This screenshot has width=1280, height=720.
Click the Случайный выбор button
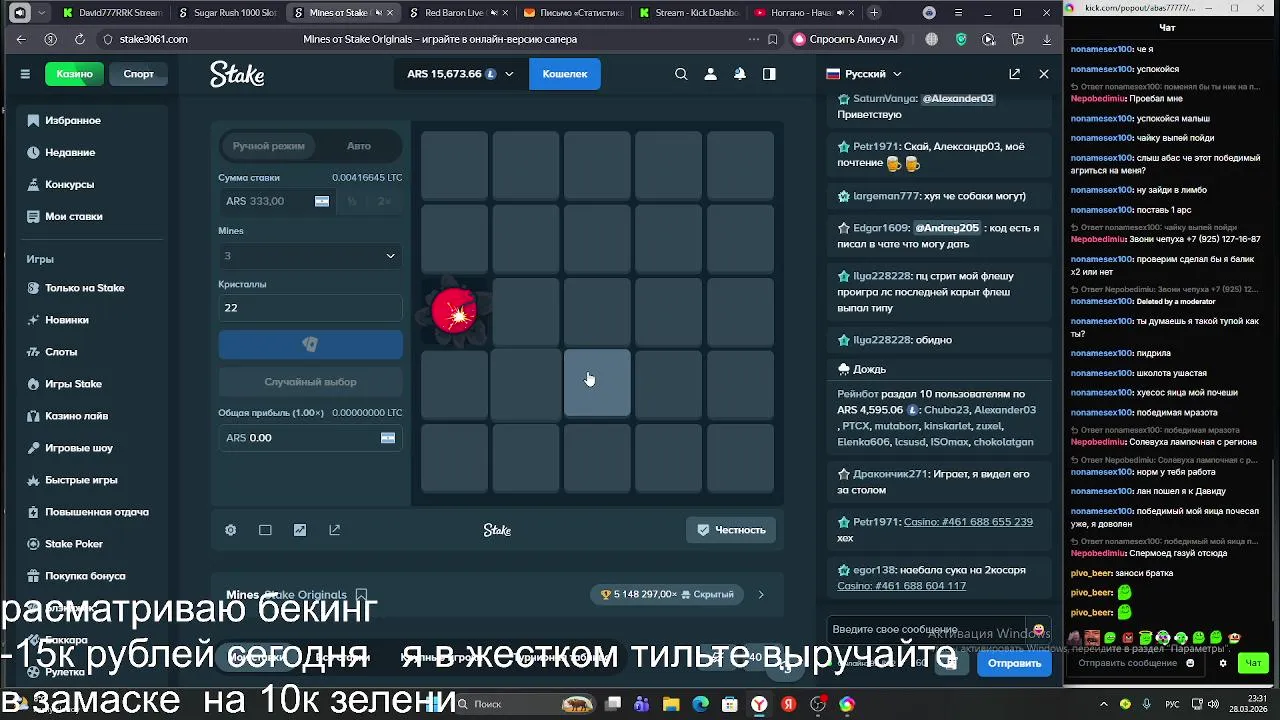coord(310,382)
